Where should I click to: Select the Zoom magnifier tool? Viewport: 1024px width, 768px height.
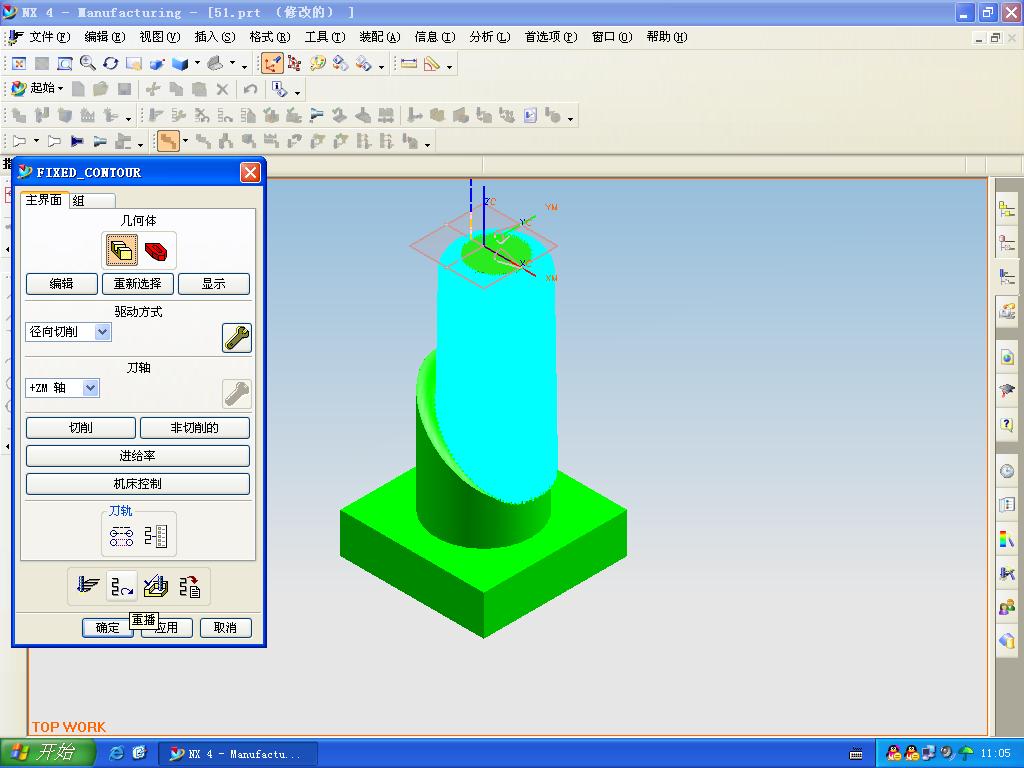88,63
